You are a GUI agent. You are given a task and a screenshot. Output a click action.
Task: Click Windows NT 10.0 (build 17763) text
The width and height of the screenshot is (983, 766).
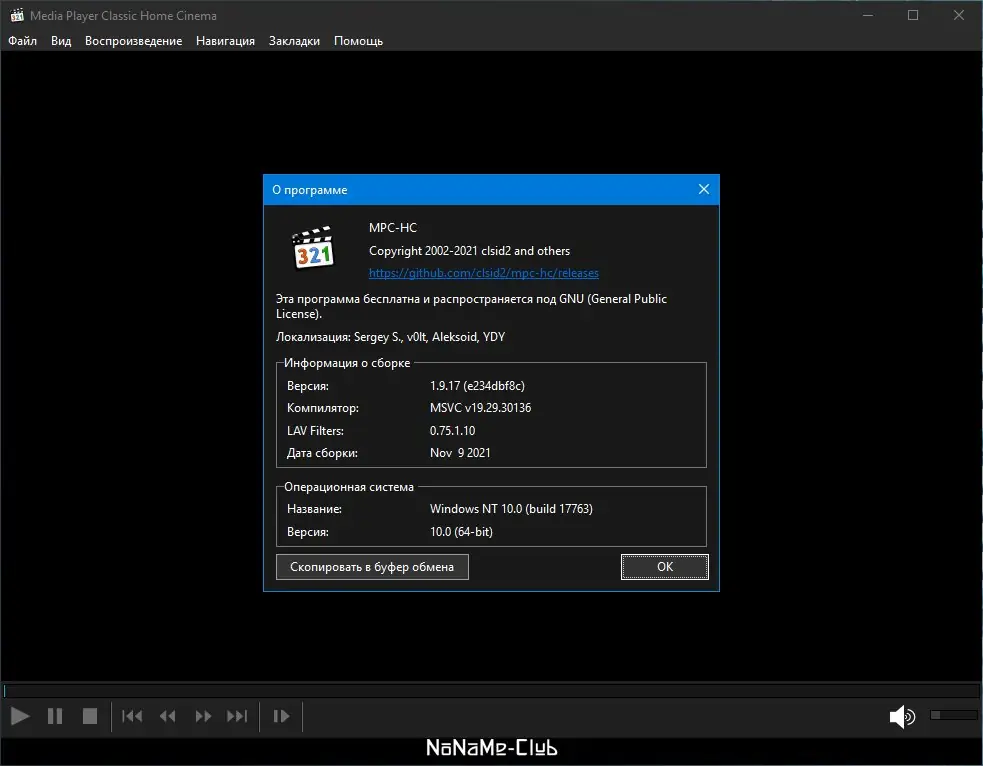point(511,508)
